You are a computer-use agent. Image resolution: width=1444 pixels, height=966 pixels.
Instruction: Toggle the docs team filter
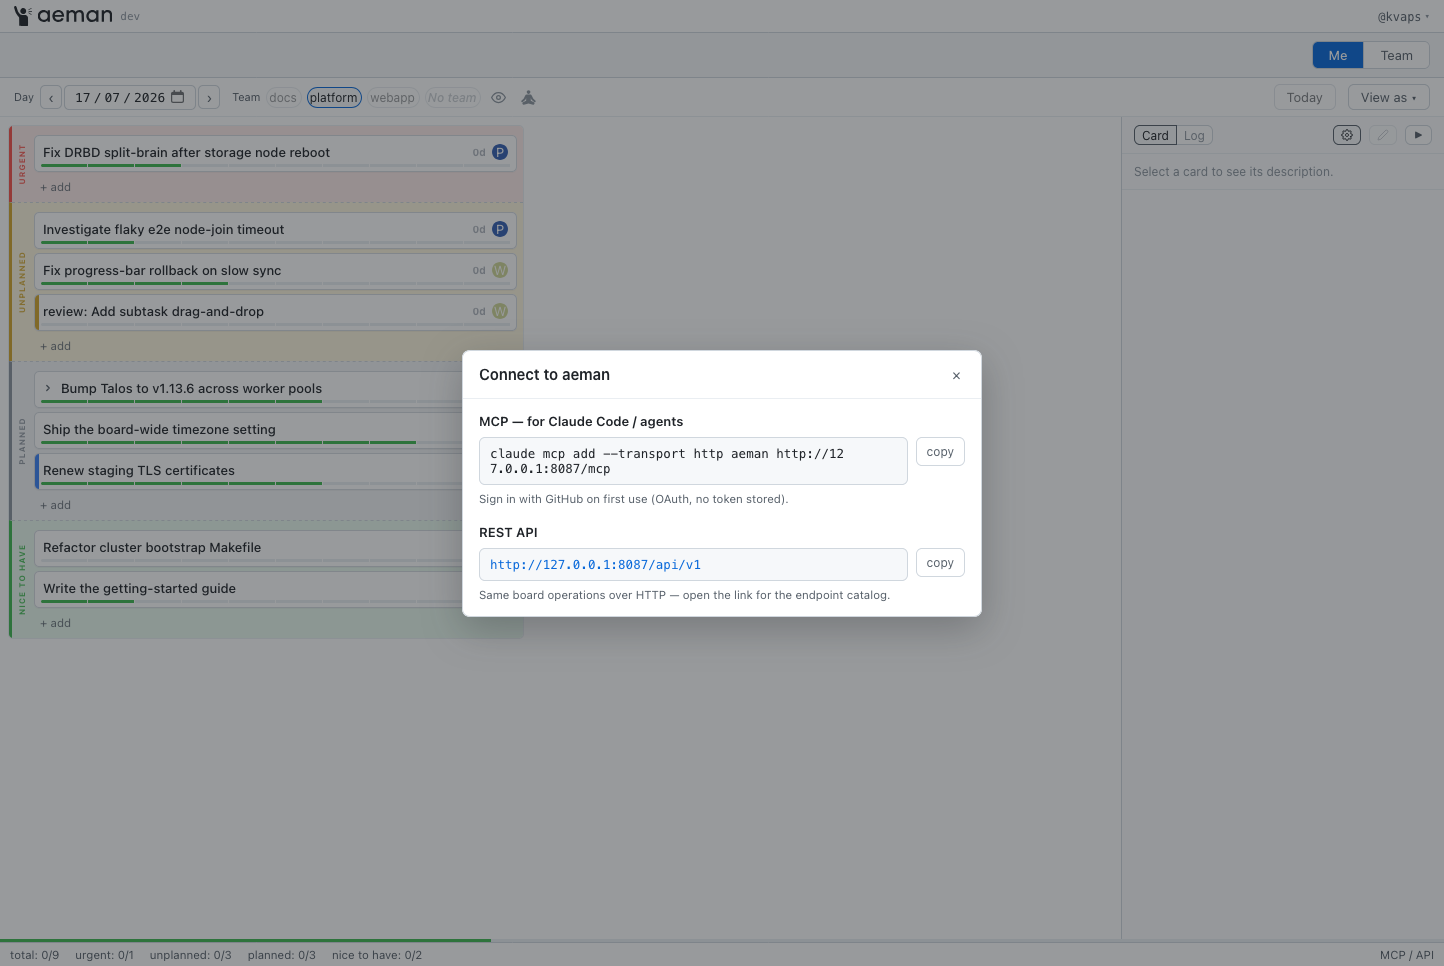click(283, 98)
